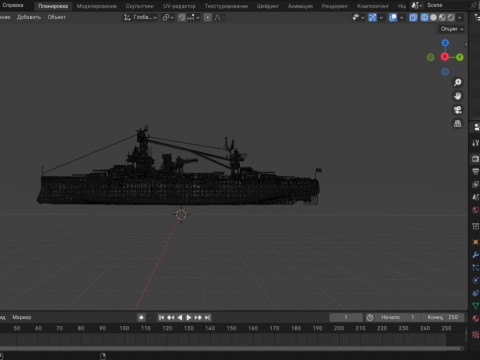Click the pan view hand icon
This screenshot has width=480, height=360.
[458, 96]
